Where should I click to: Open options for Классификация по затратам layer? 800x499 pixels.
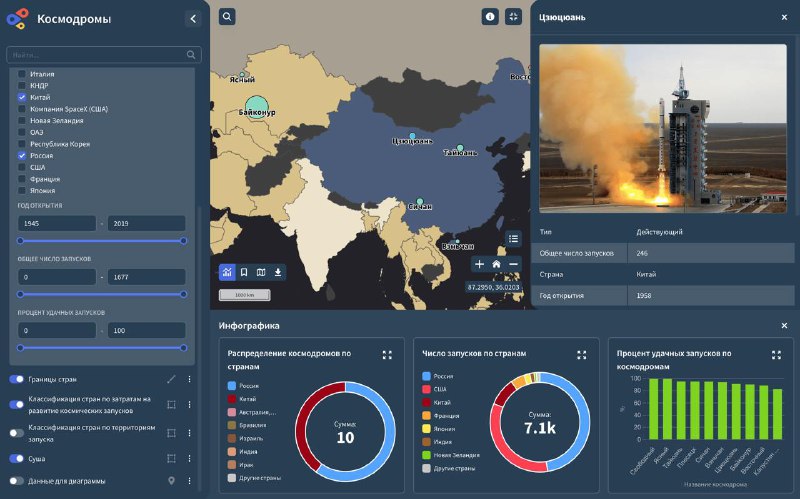(x=189, y=405)
